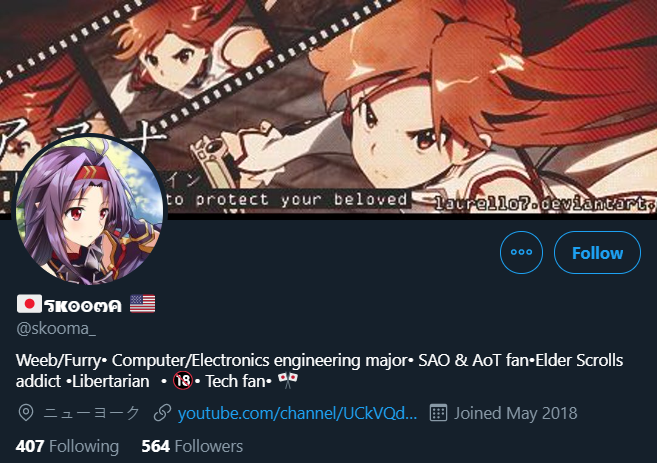Select the @skooma_ handle text
The image size is (657, 463).
click(56, 328)
